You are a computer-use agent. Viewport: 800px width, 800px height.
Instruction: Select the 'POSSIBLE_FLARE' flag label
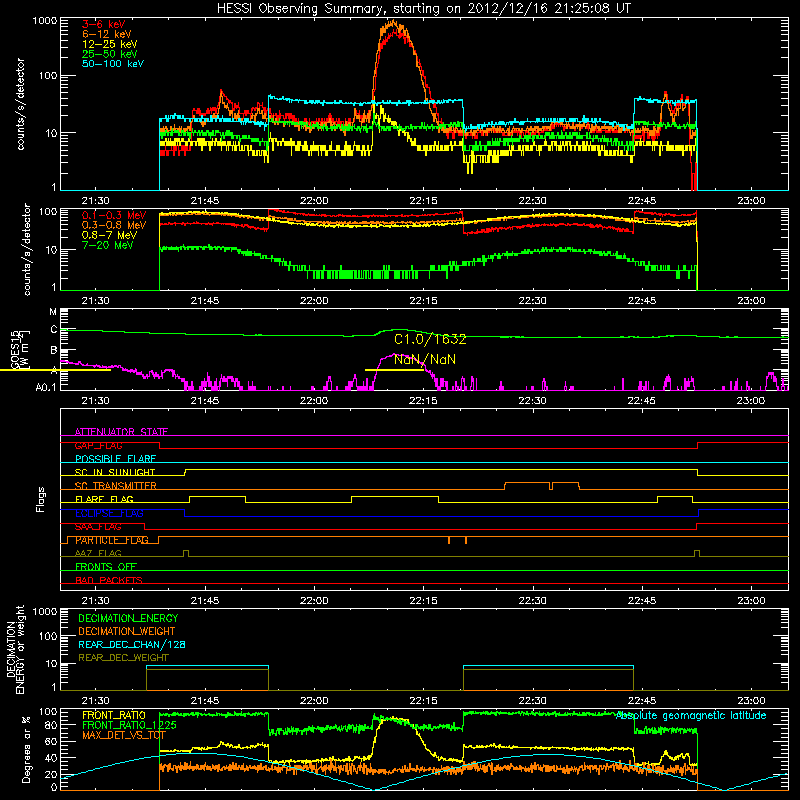click(x=115, y=459)
